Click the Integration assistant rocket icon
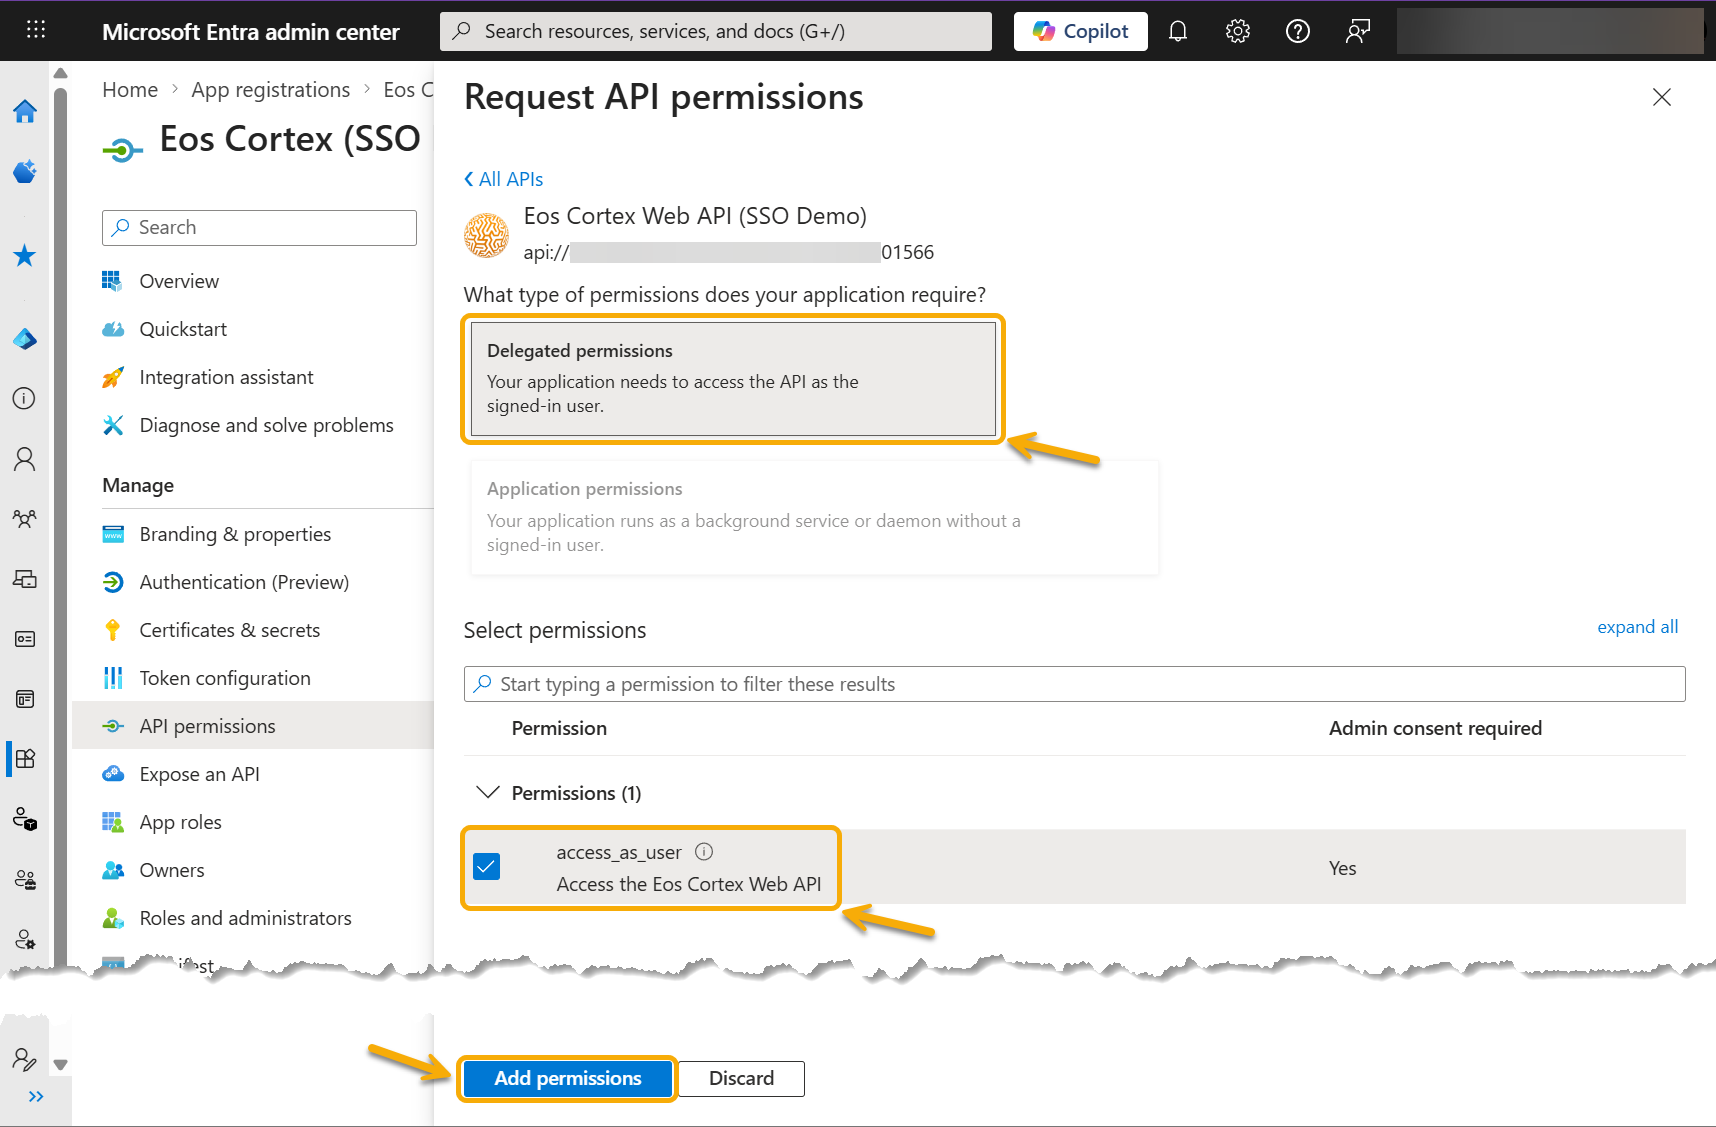 (x=113, y=377)
